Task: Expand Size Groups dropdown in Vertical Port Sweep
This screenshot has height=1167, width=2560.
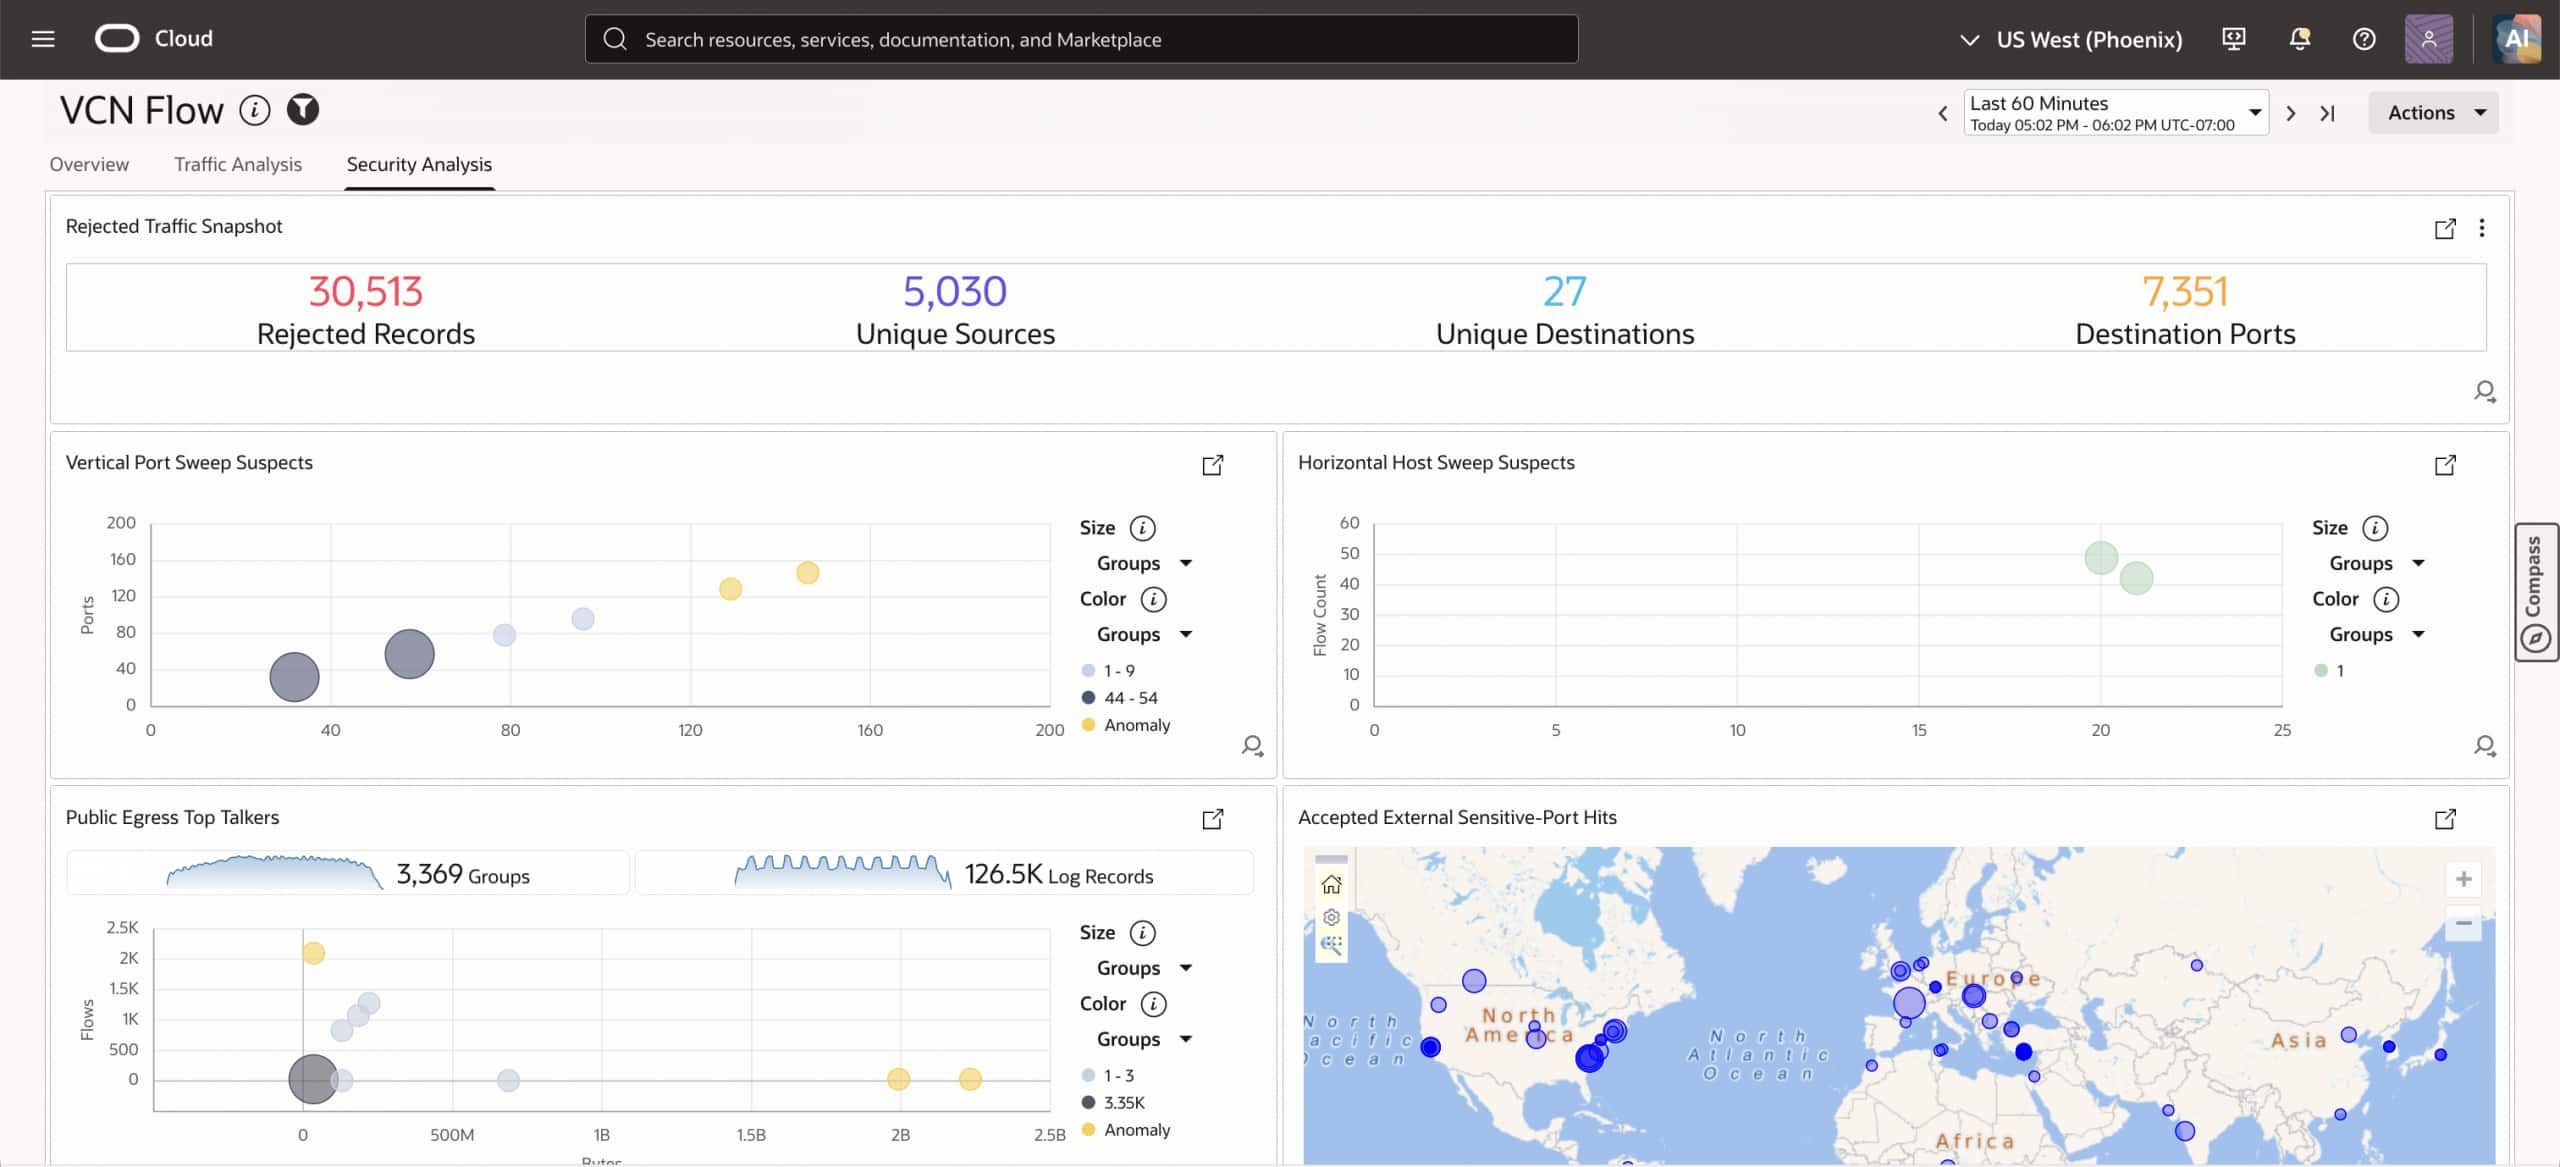Action: [1145, 563]
